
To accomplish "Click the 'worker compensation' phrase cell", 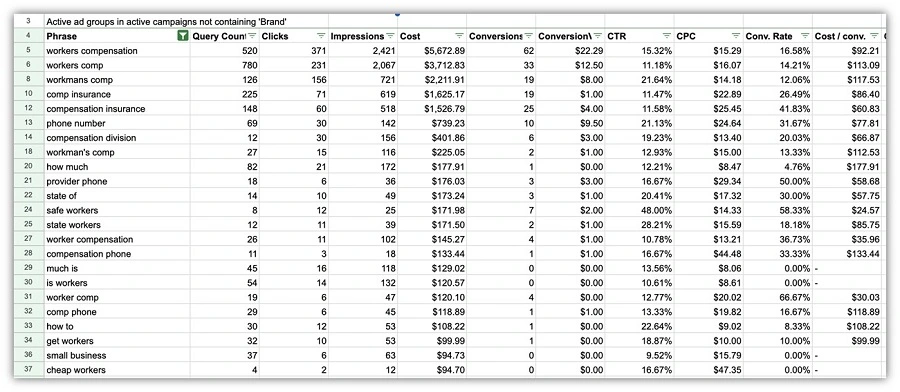I will click(117, 239).
